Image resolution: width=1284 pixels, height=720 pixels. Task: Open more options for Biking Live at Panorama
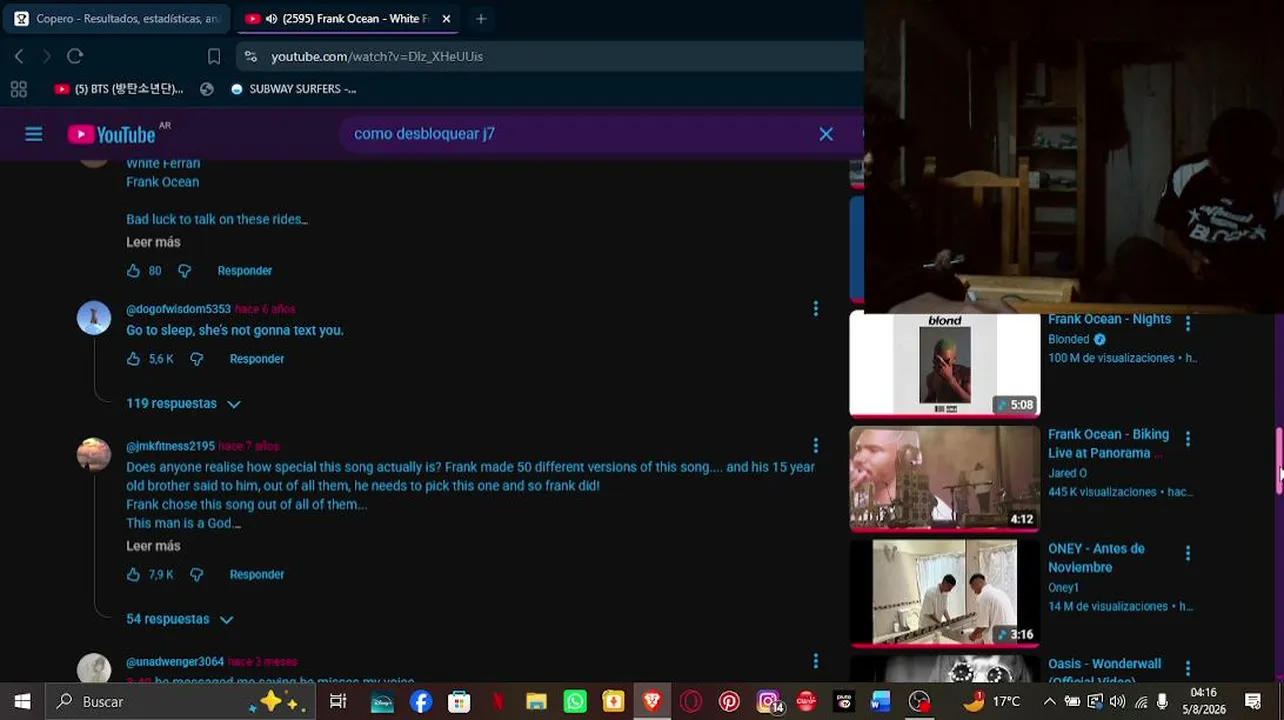[1187, 439]
